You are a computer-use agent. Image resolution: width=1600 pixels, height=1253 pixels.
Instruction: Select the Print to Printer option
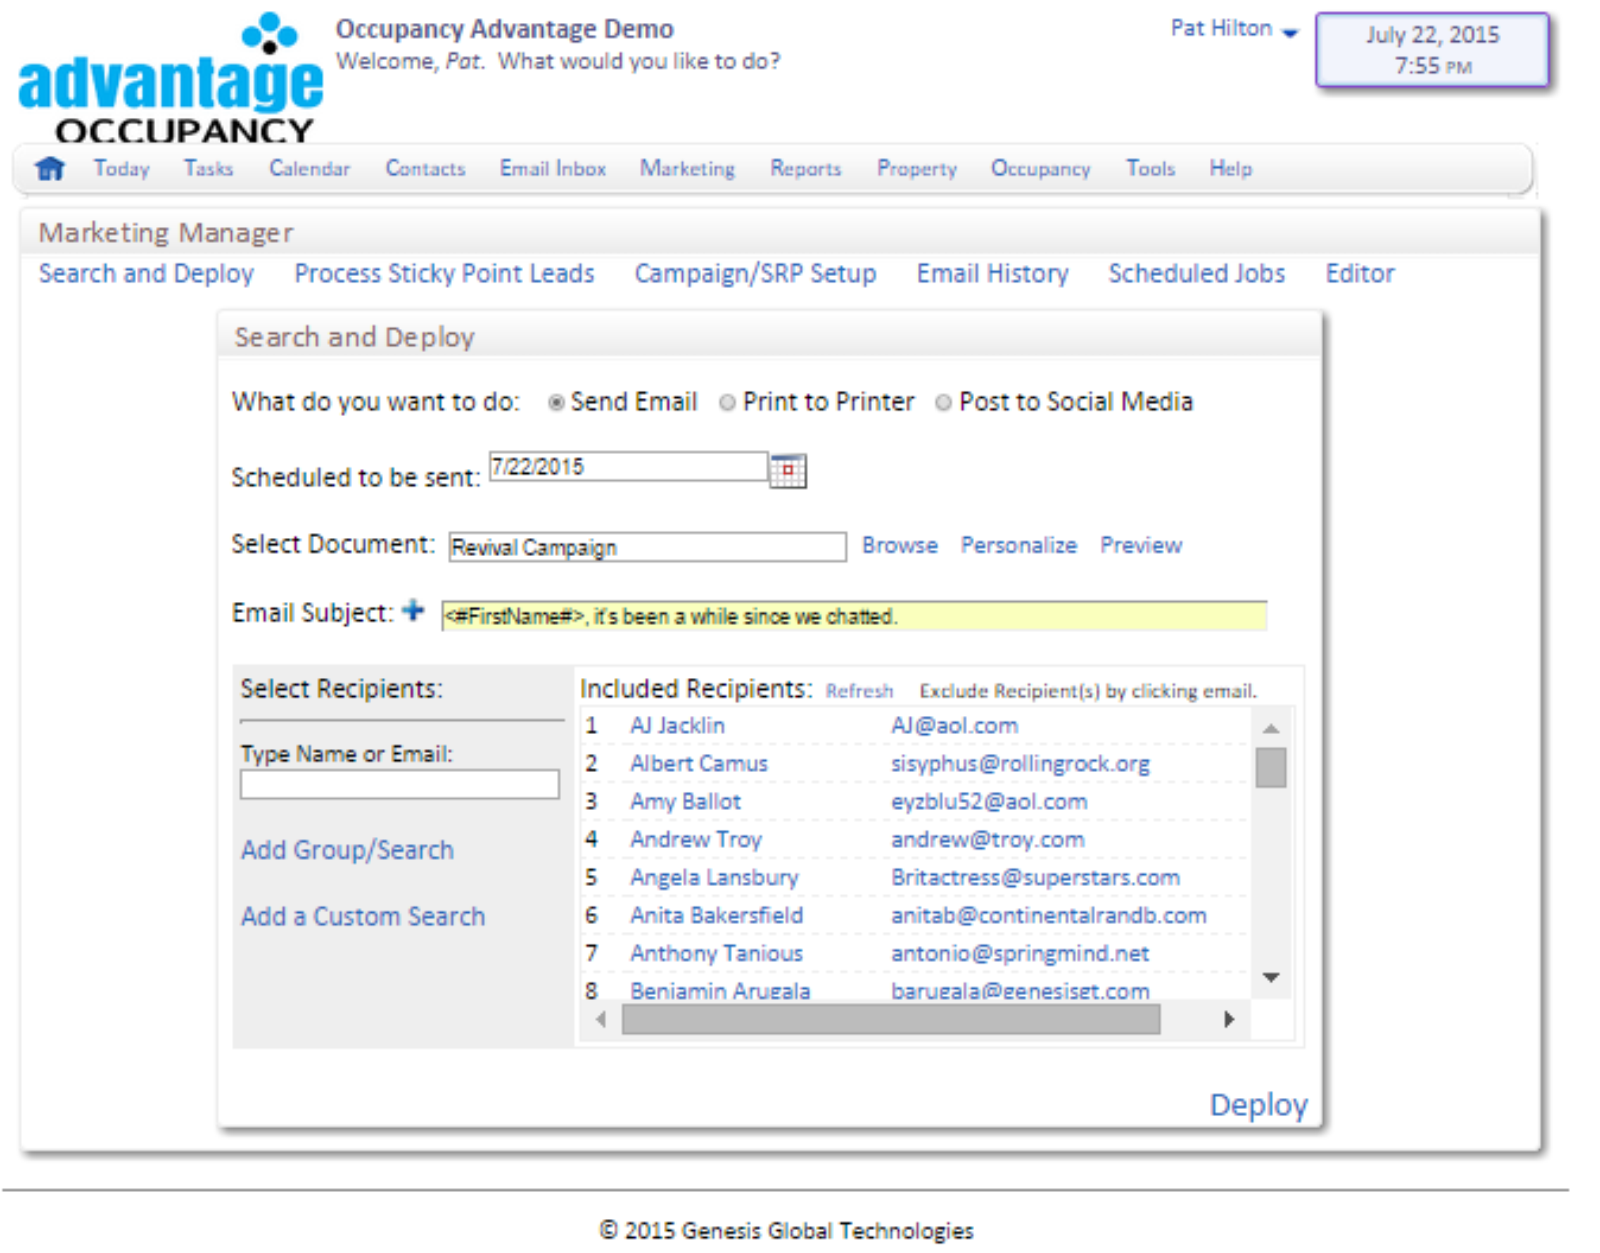click(x=728, y=402)
